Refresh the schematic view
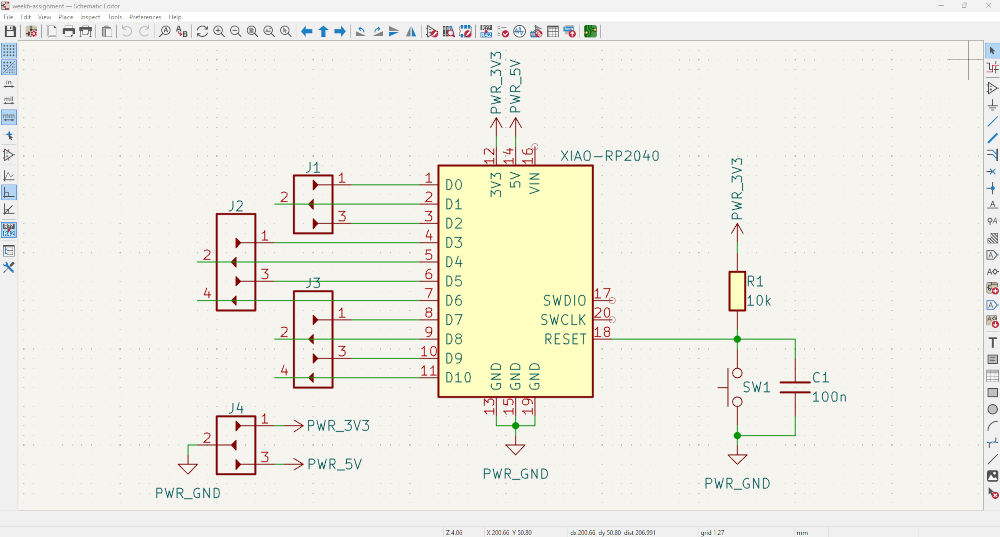Screen dimensions: 1000x537 [x=202, y=31]
